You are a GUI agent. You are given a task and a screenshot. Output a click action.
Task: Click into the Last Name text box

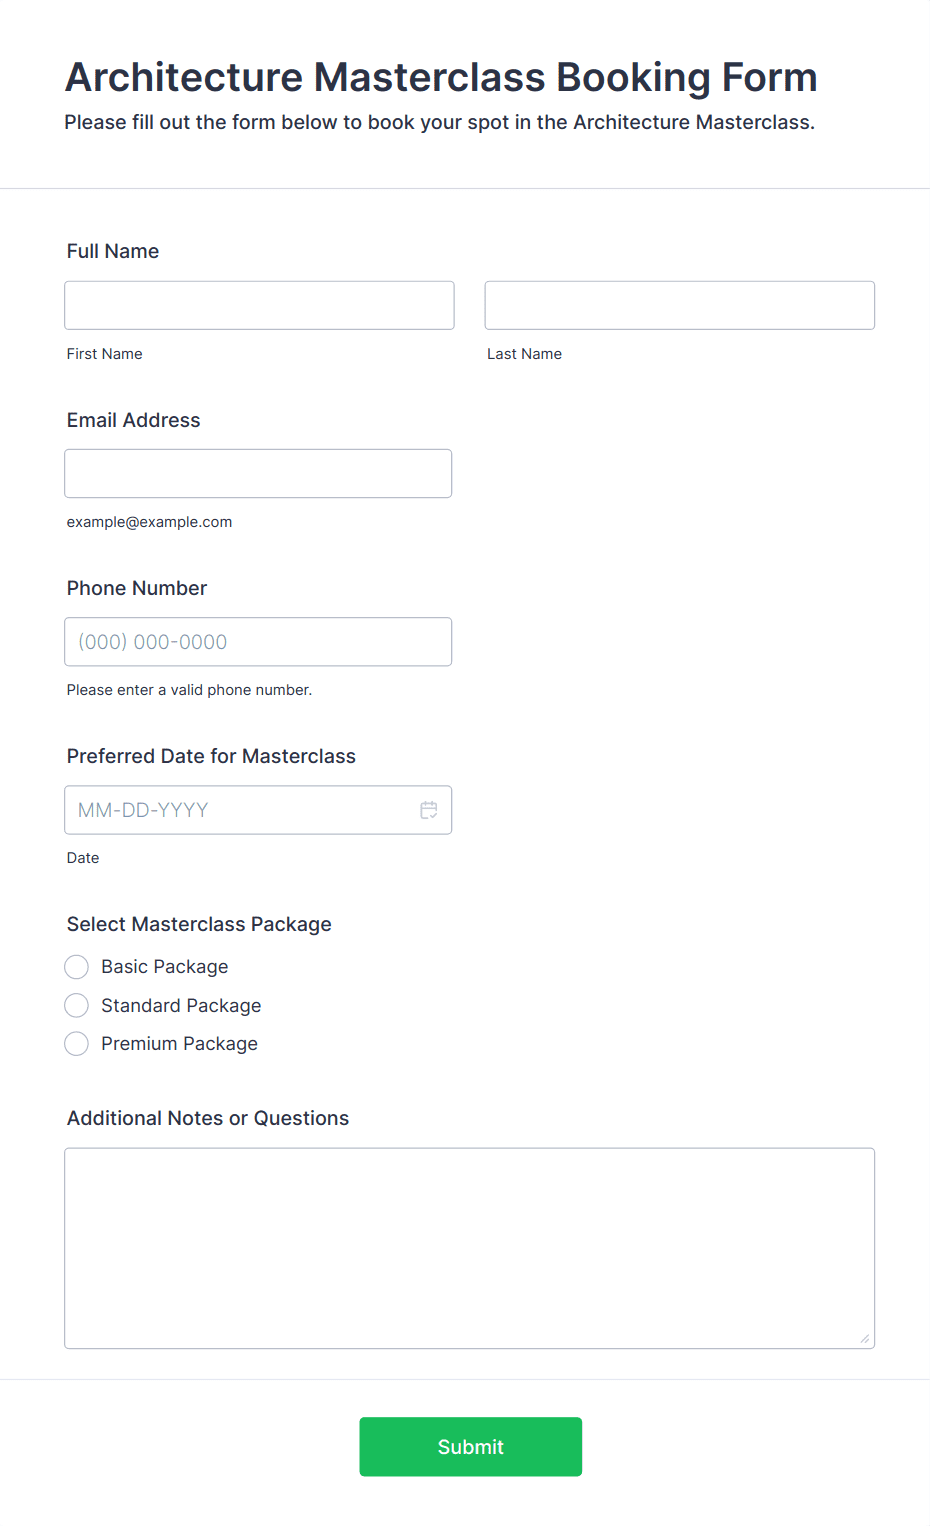point(679,305)
